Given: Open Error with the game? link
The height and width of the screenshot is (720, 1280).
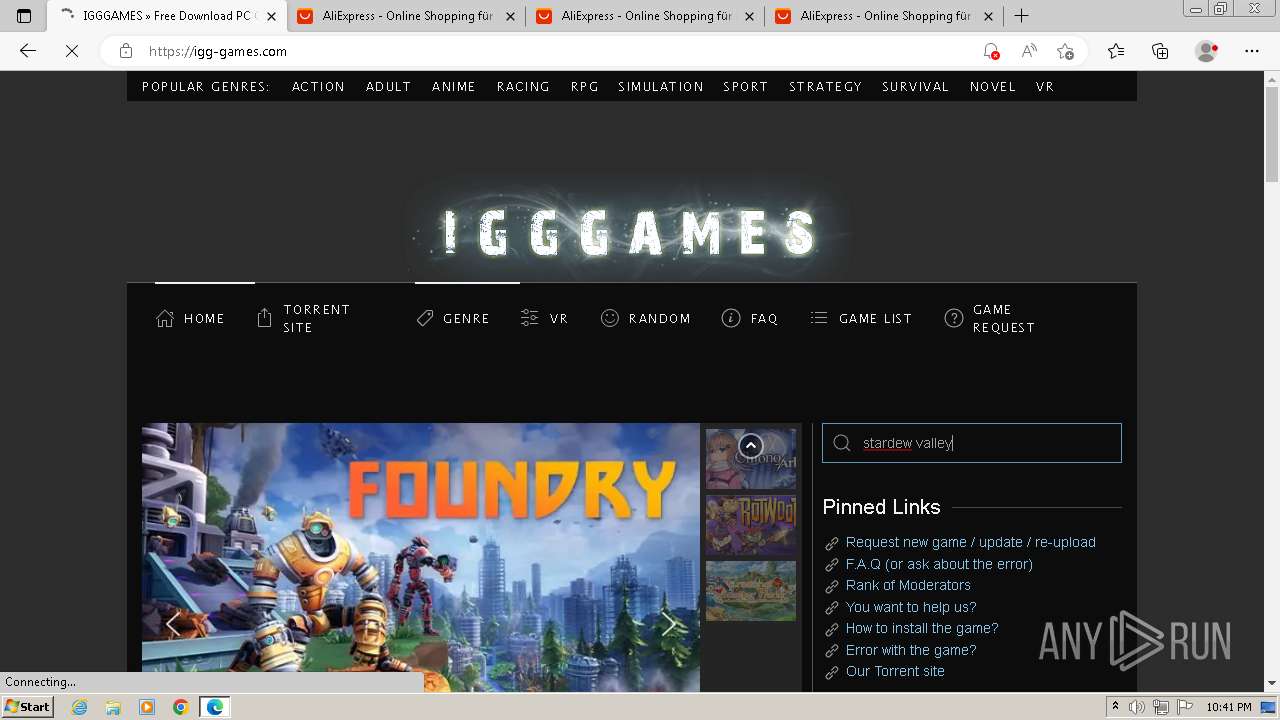Looking at the screenshot, I should click(x=911, y=650).
